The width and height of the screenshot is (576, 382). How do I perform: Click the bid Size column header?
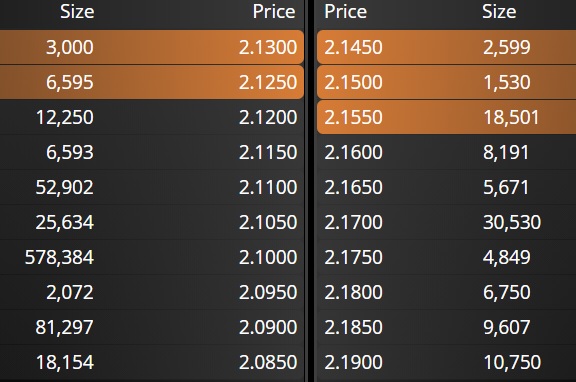click(x=77, y=12)
